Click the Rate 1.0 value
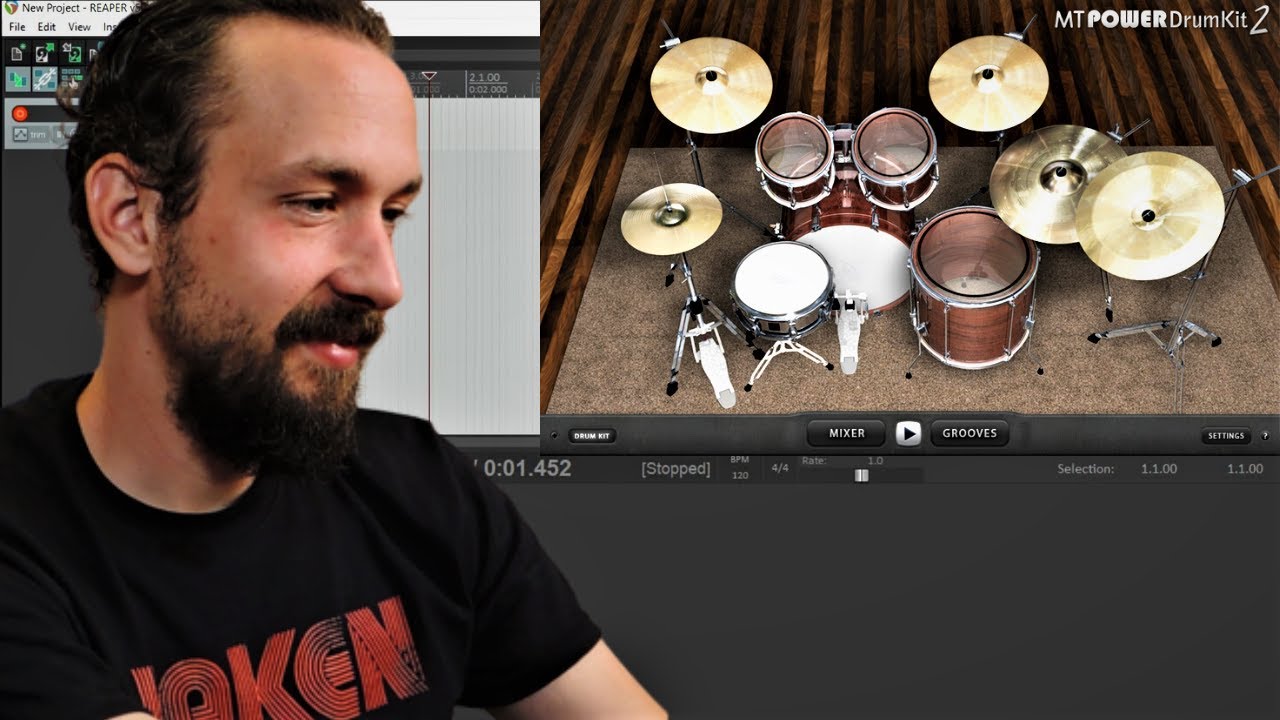 point(876,460)
